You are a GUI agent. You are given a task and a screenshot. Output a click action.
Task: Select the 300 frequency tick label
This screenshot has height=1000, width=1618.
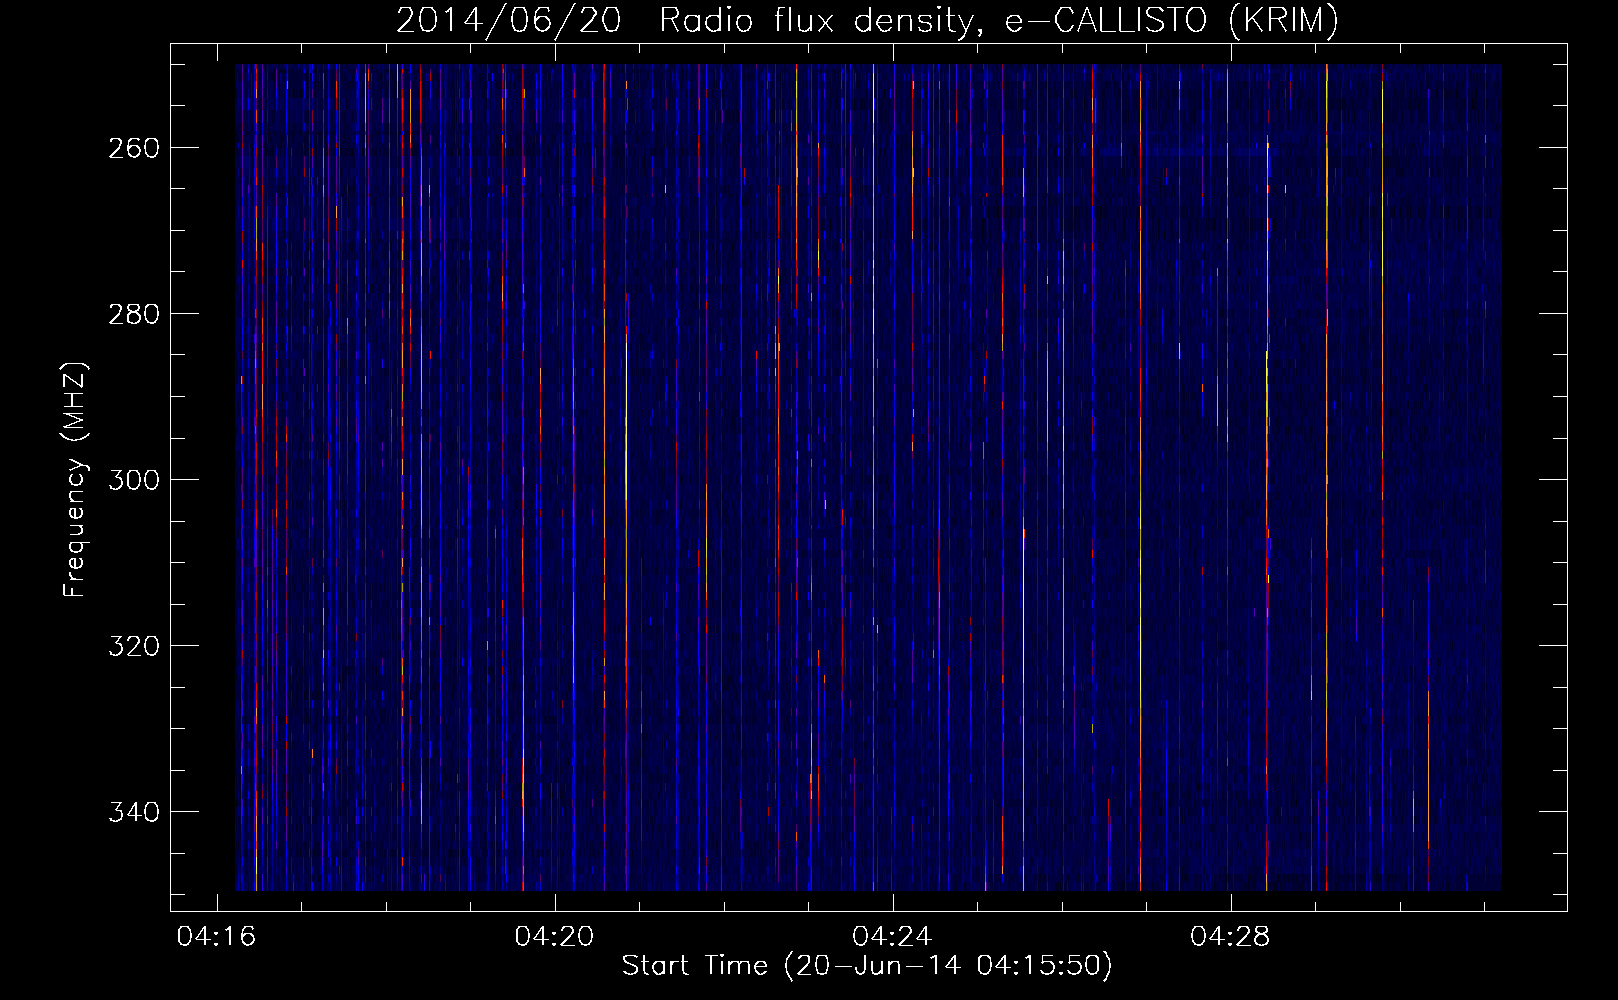coord(134,480)
